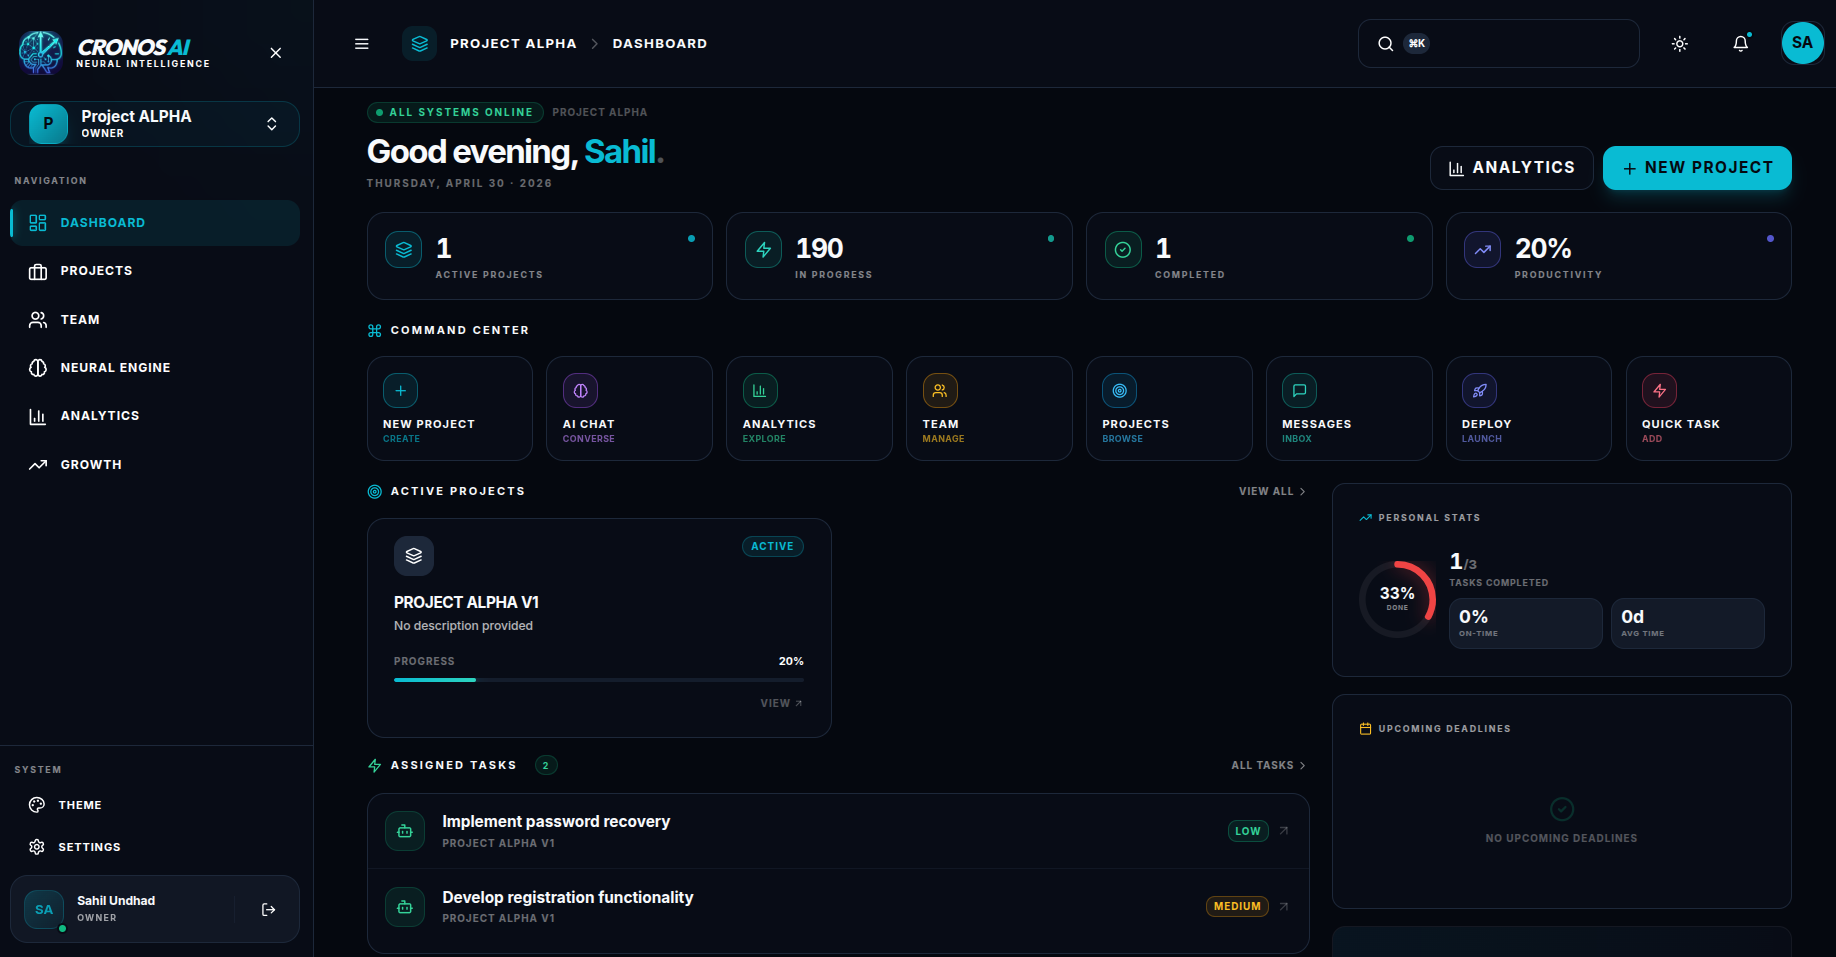This screenshot has width=1836, height=957.
Task: Open Neural Engine in the navigation
Action: 155,368
